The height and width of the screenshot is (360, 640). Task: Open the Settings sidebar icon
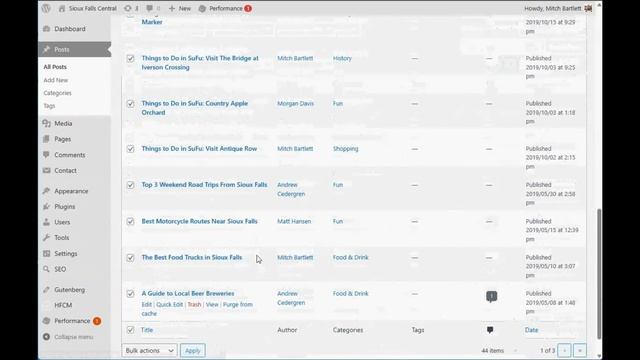point(47,253)
